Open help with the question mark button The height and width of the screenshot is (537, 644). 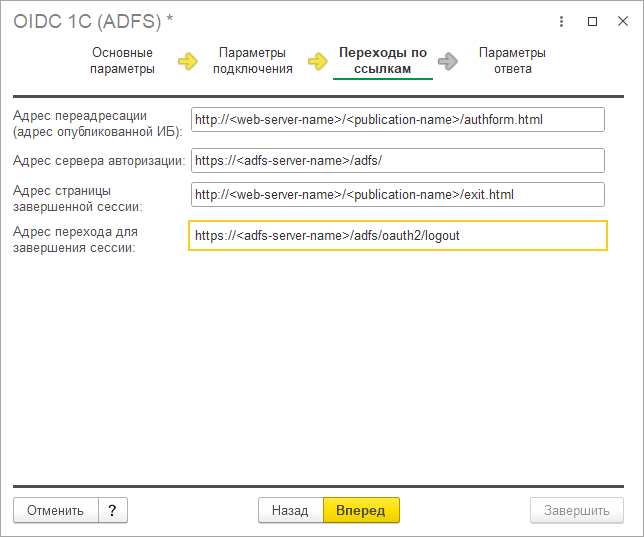point(112,510)
